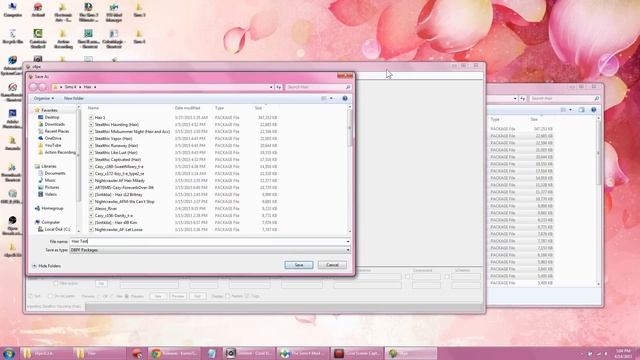
Task: Toggle preview pane in background Explorer window
Action: coord(582,110)
